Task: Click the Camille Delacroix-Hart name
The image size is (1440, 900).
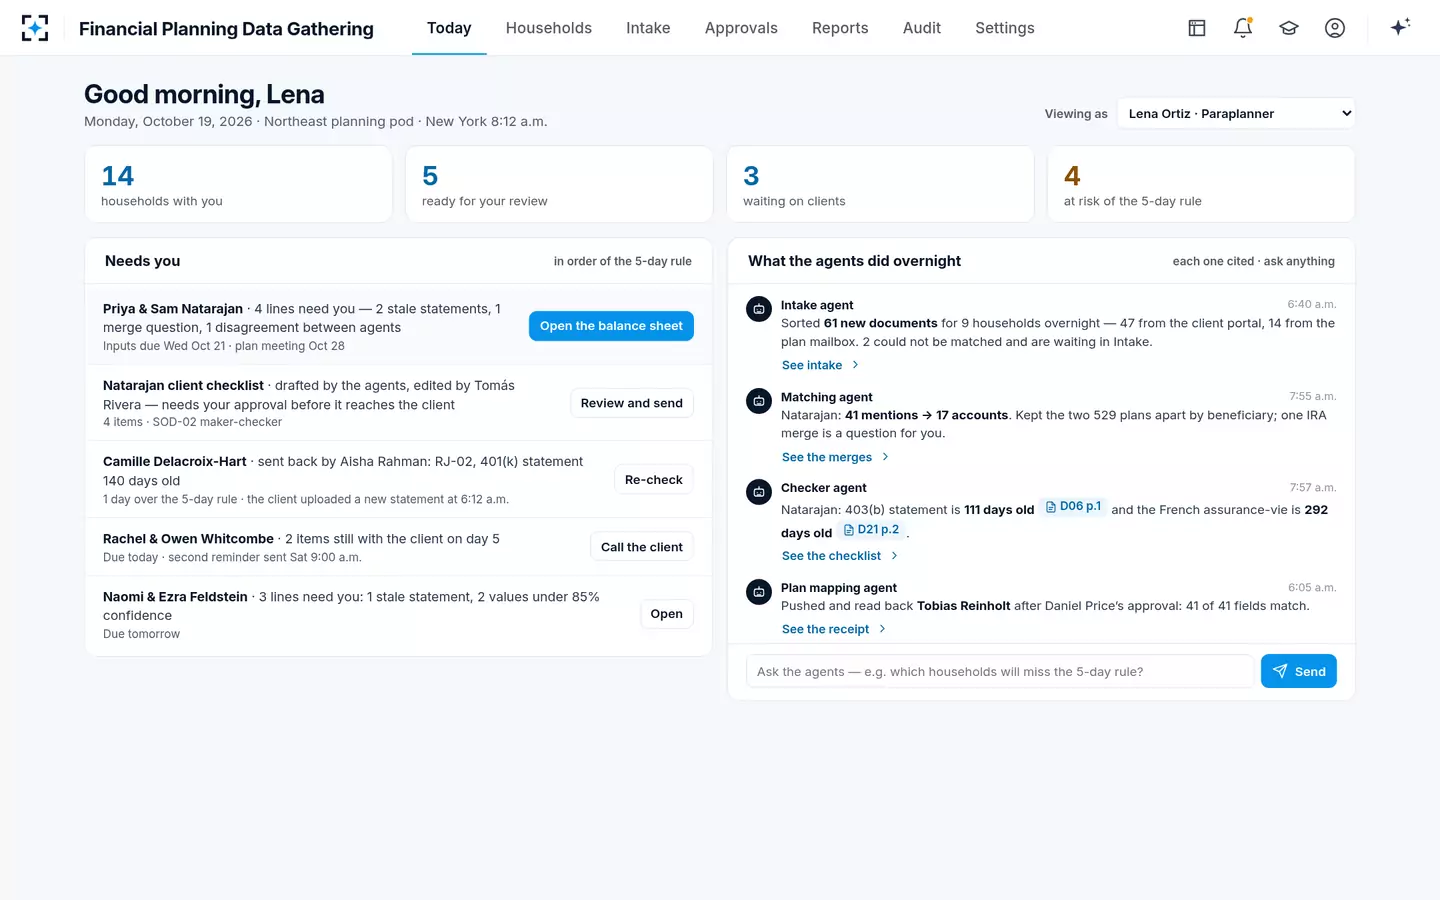Action: pos(175,461)
